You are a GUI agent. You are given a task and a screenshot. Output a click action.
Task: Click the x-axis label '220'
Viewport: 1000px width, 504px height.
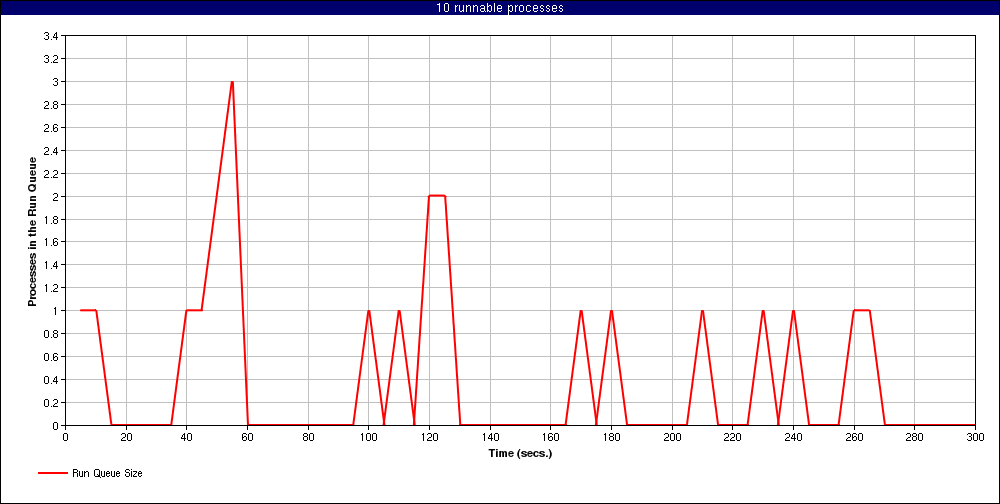click(732, 437)
